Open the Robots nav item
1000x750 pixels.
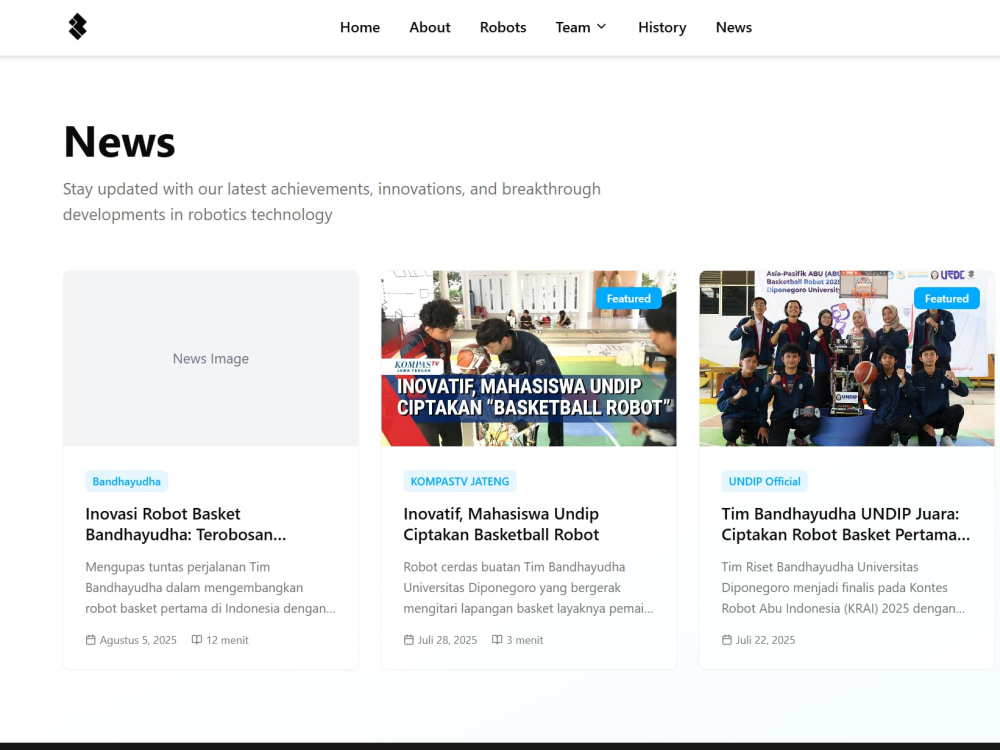pyautogui.click(x=503, y=27)
